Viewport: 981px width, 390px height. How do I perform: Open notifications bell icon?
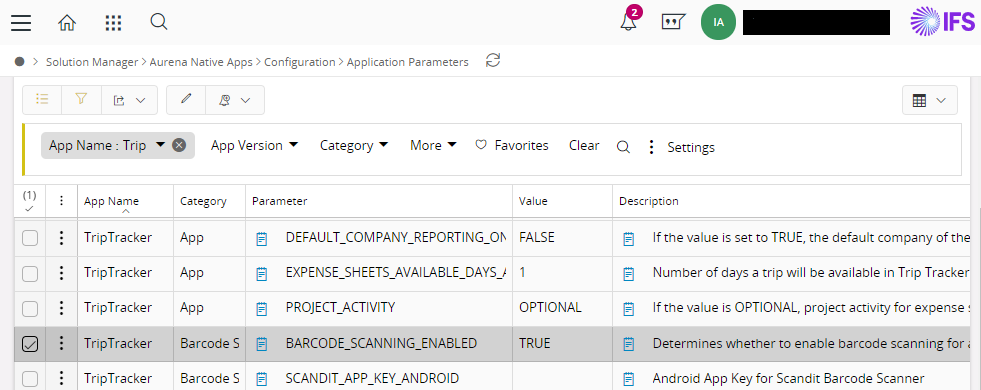[628, 22]
